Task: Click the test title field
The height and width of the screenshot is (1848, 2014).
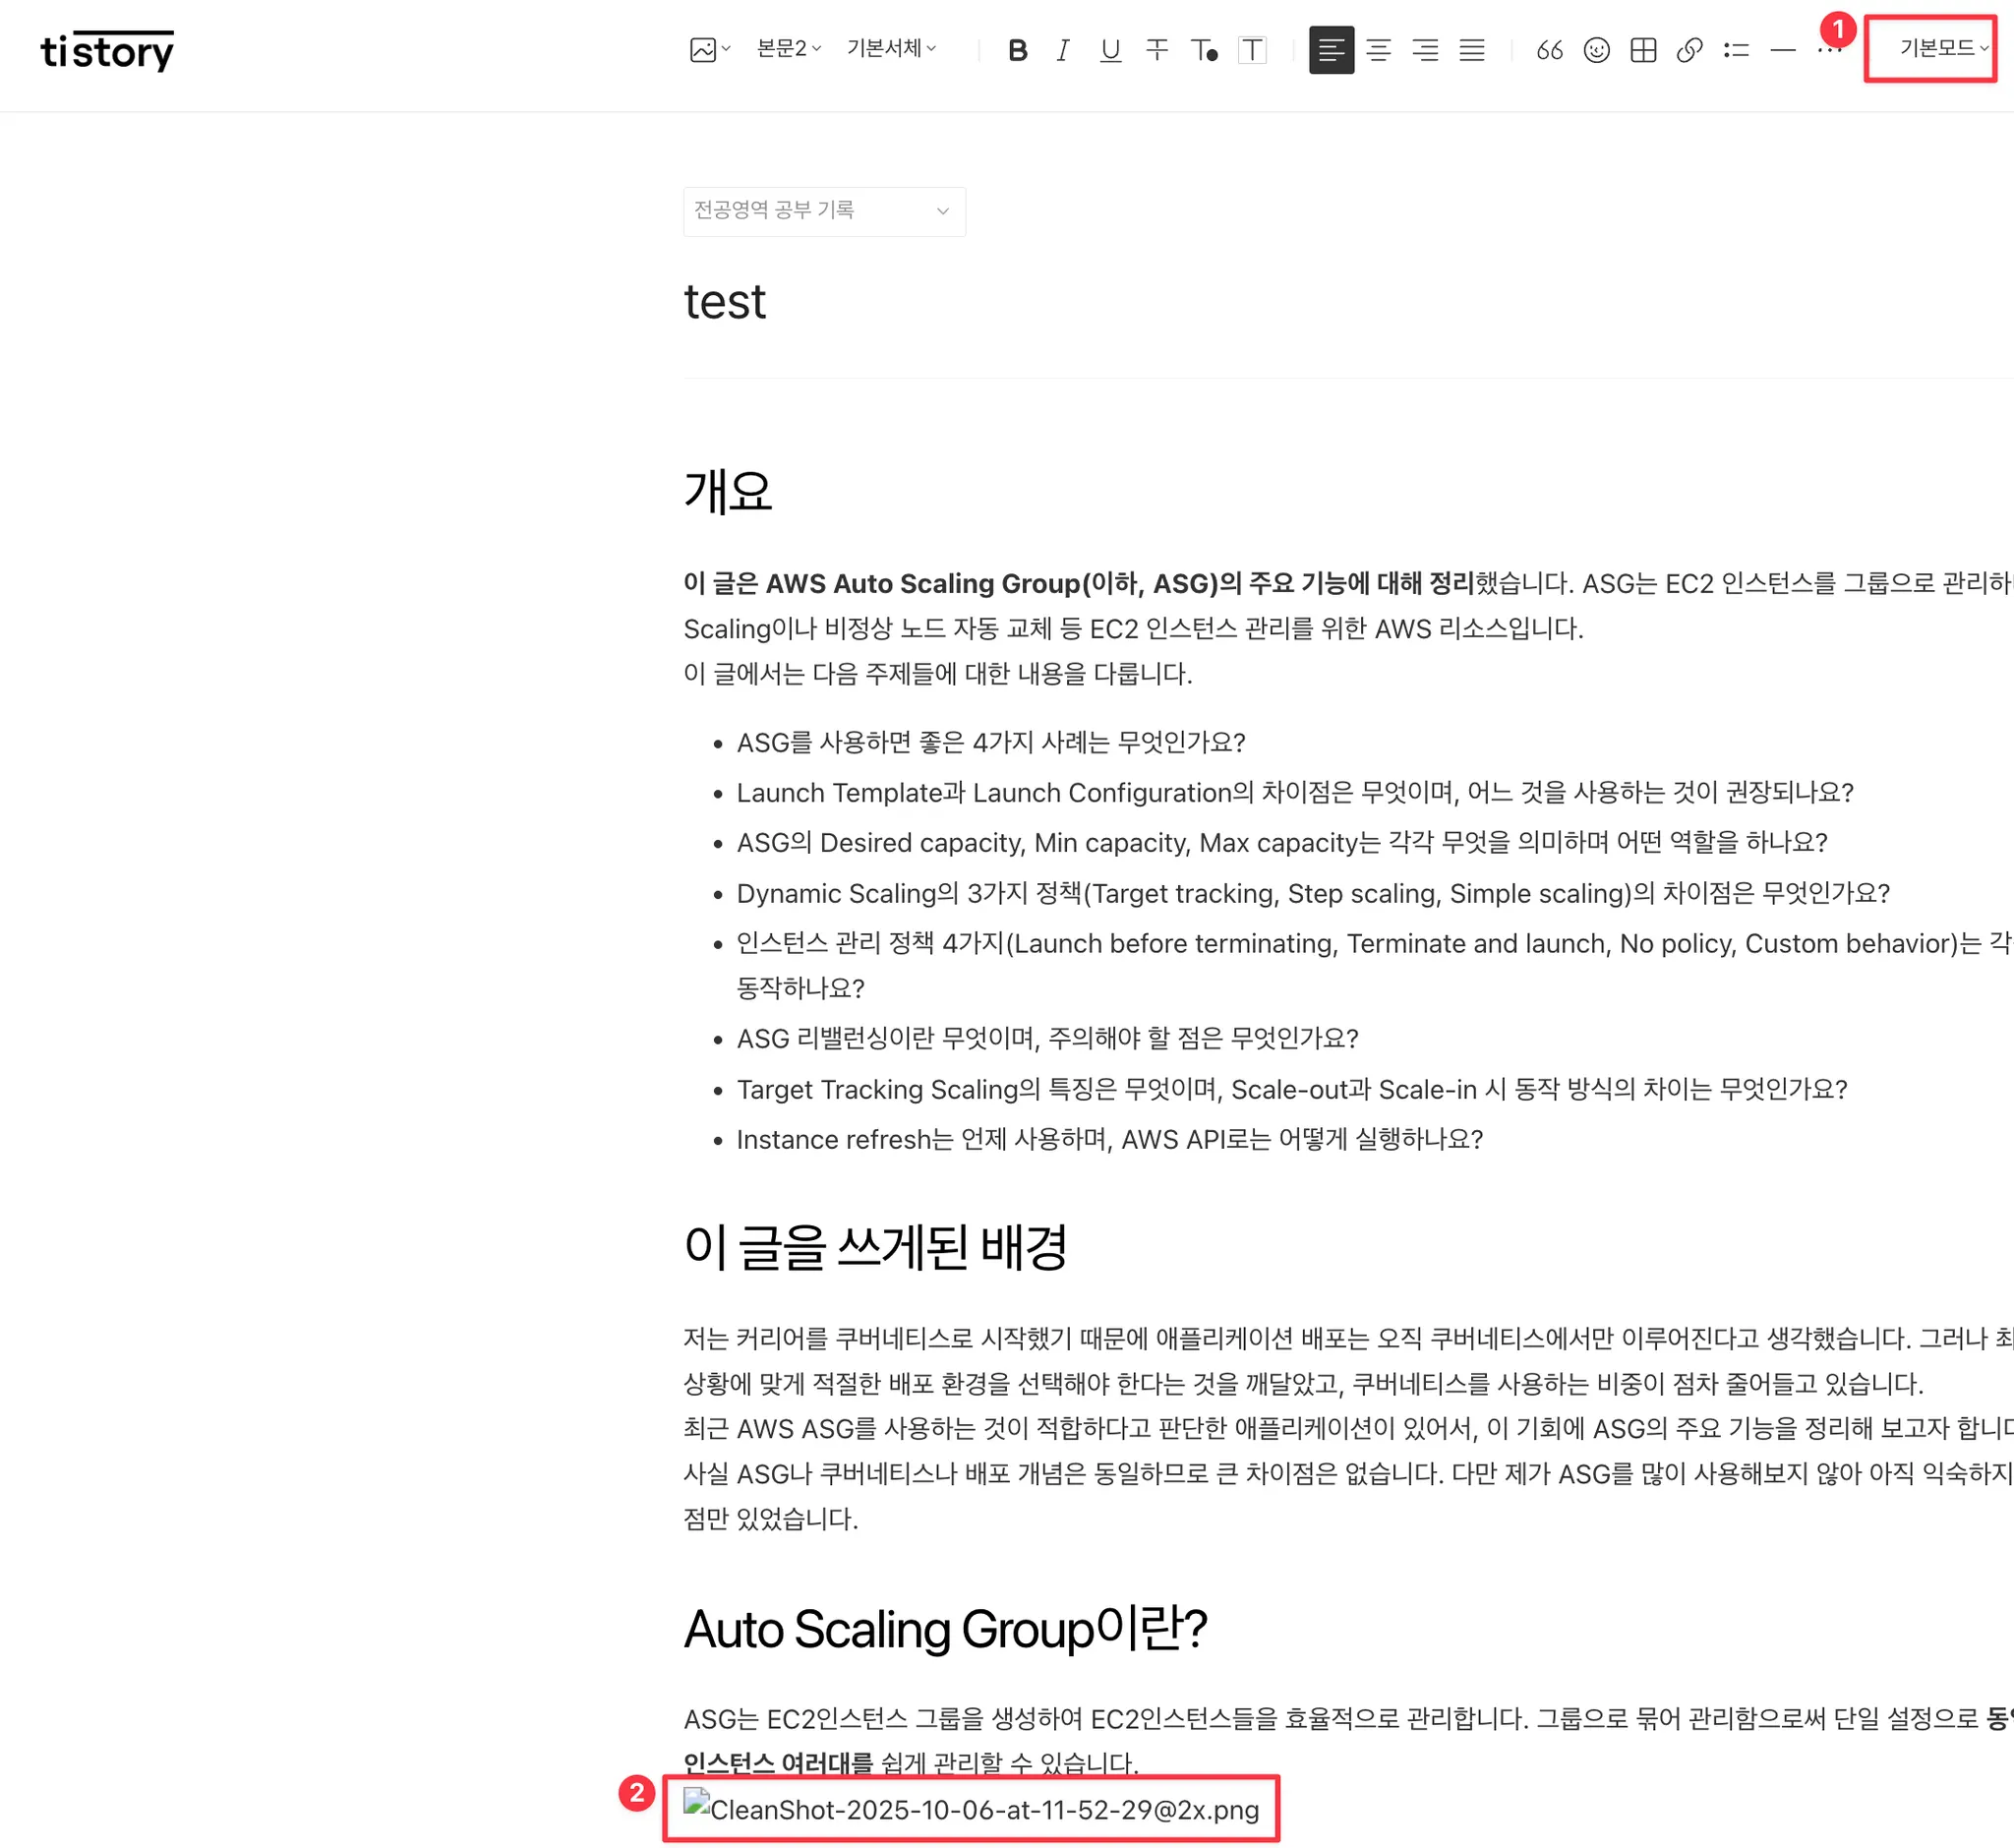Action: pos(725,302)
